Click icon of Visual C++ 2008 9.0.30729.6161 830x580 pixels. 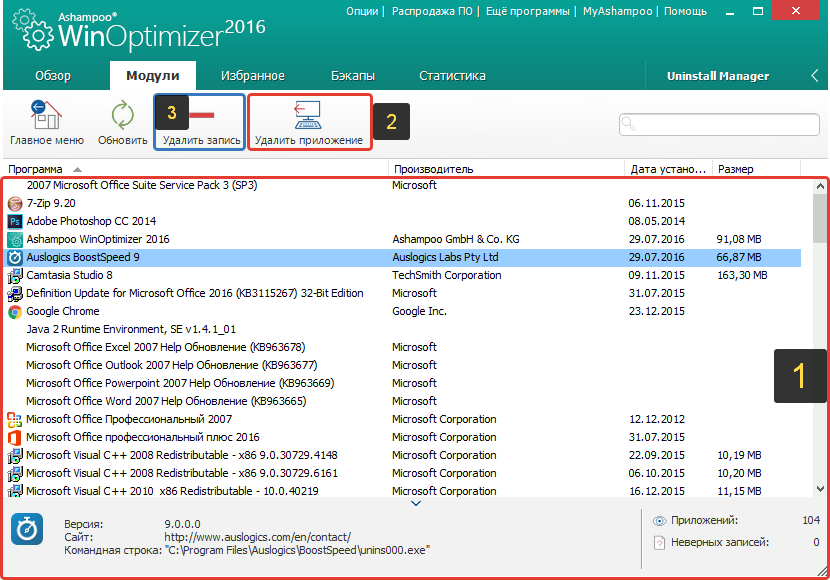coord(15,473)
